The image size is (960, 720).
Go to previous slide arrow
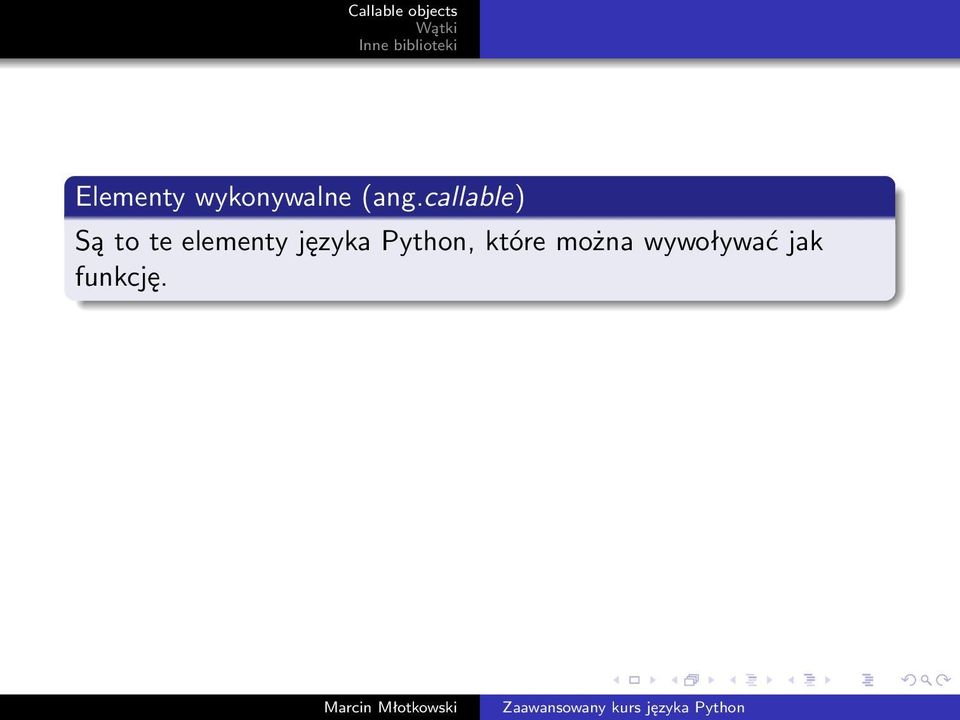pyautogui.click(x=617, y=680)
